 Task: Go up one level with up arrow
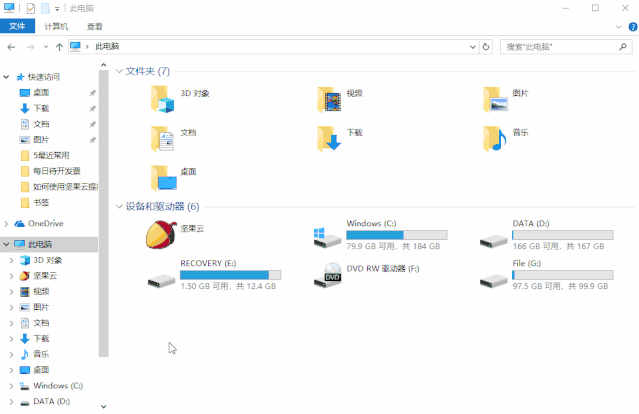[59, 47]
